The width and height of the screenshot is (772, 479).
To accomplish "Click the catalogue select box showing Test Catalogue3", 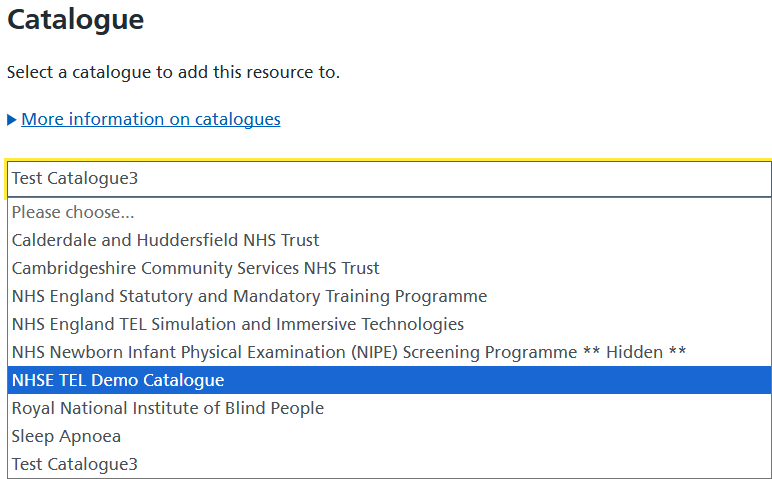I will [389, 178].
